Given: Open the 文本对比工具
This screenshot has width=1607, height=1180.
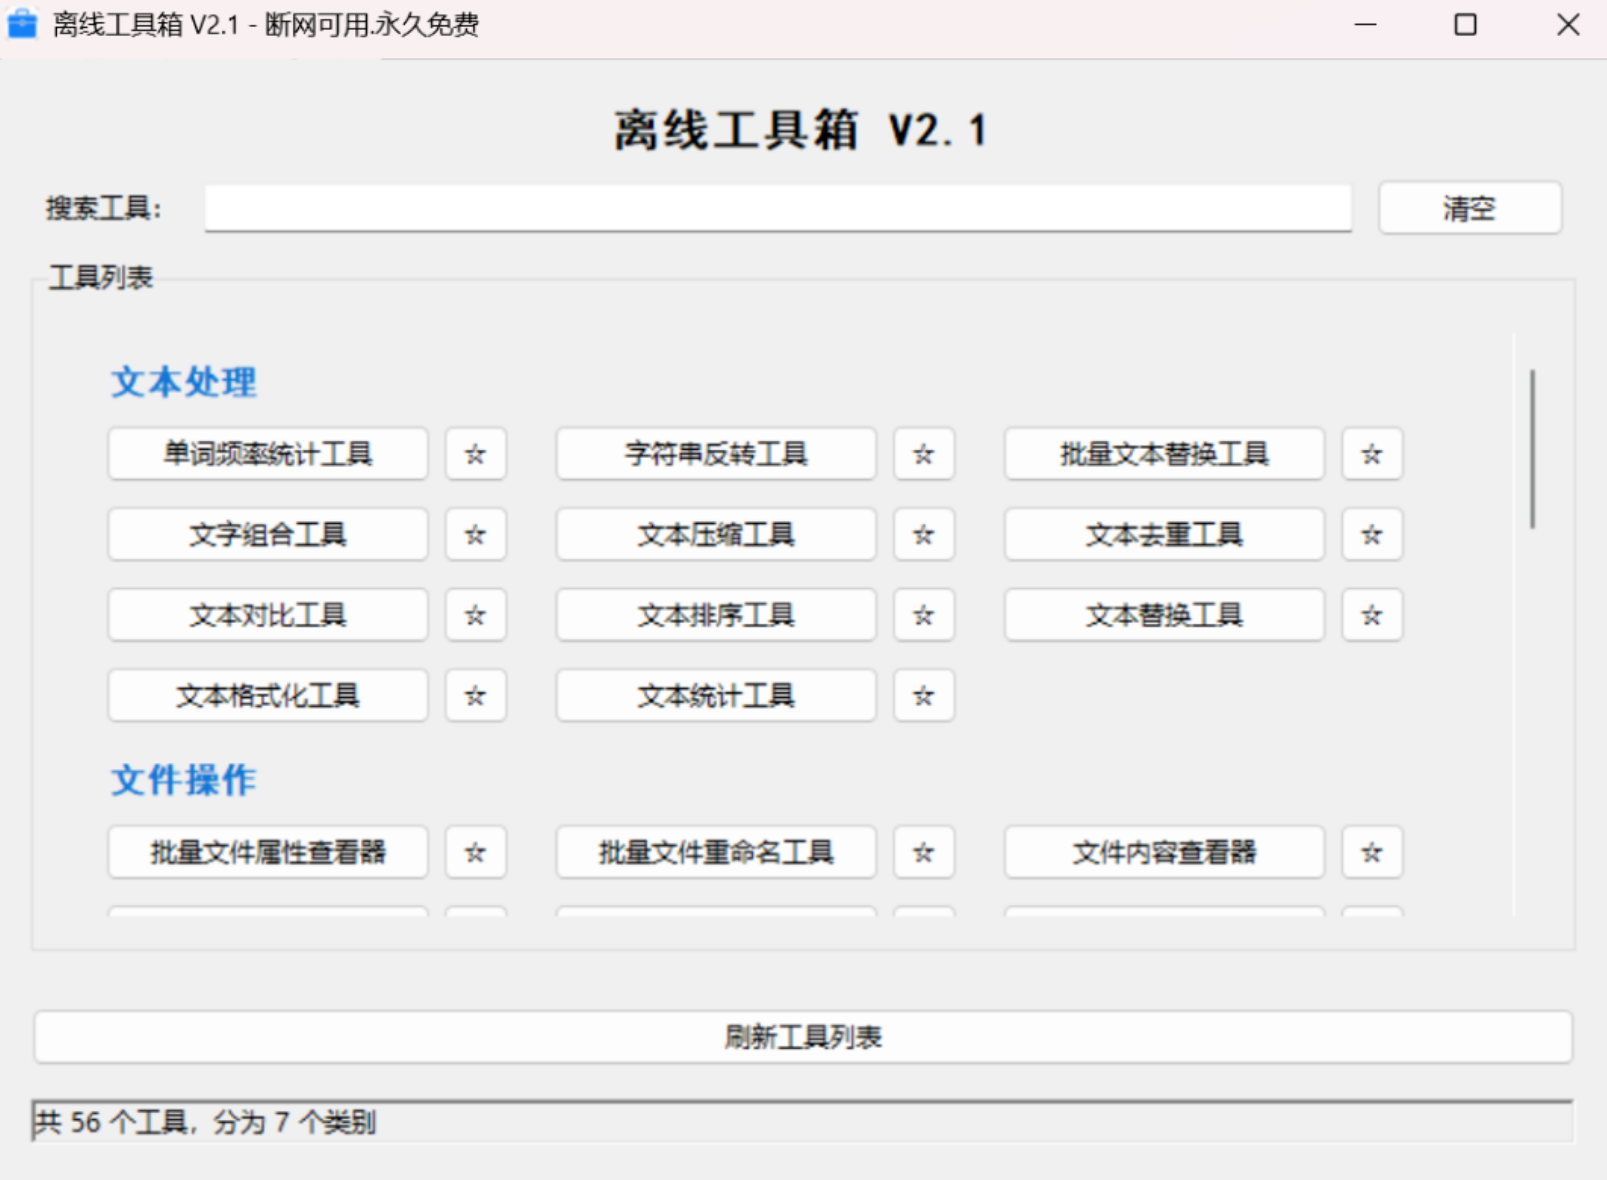Looking at the screenshot, I should tap(267, 615).
